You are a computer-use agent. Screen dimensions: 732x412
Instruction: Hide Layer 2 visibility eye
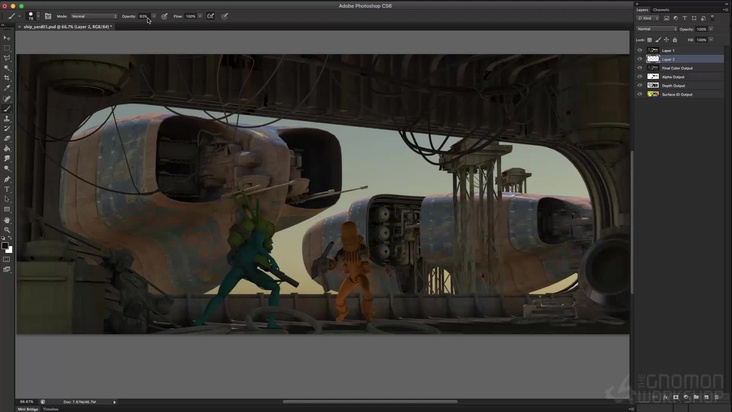point(640,59)
